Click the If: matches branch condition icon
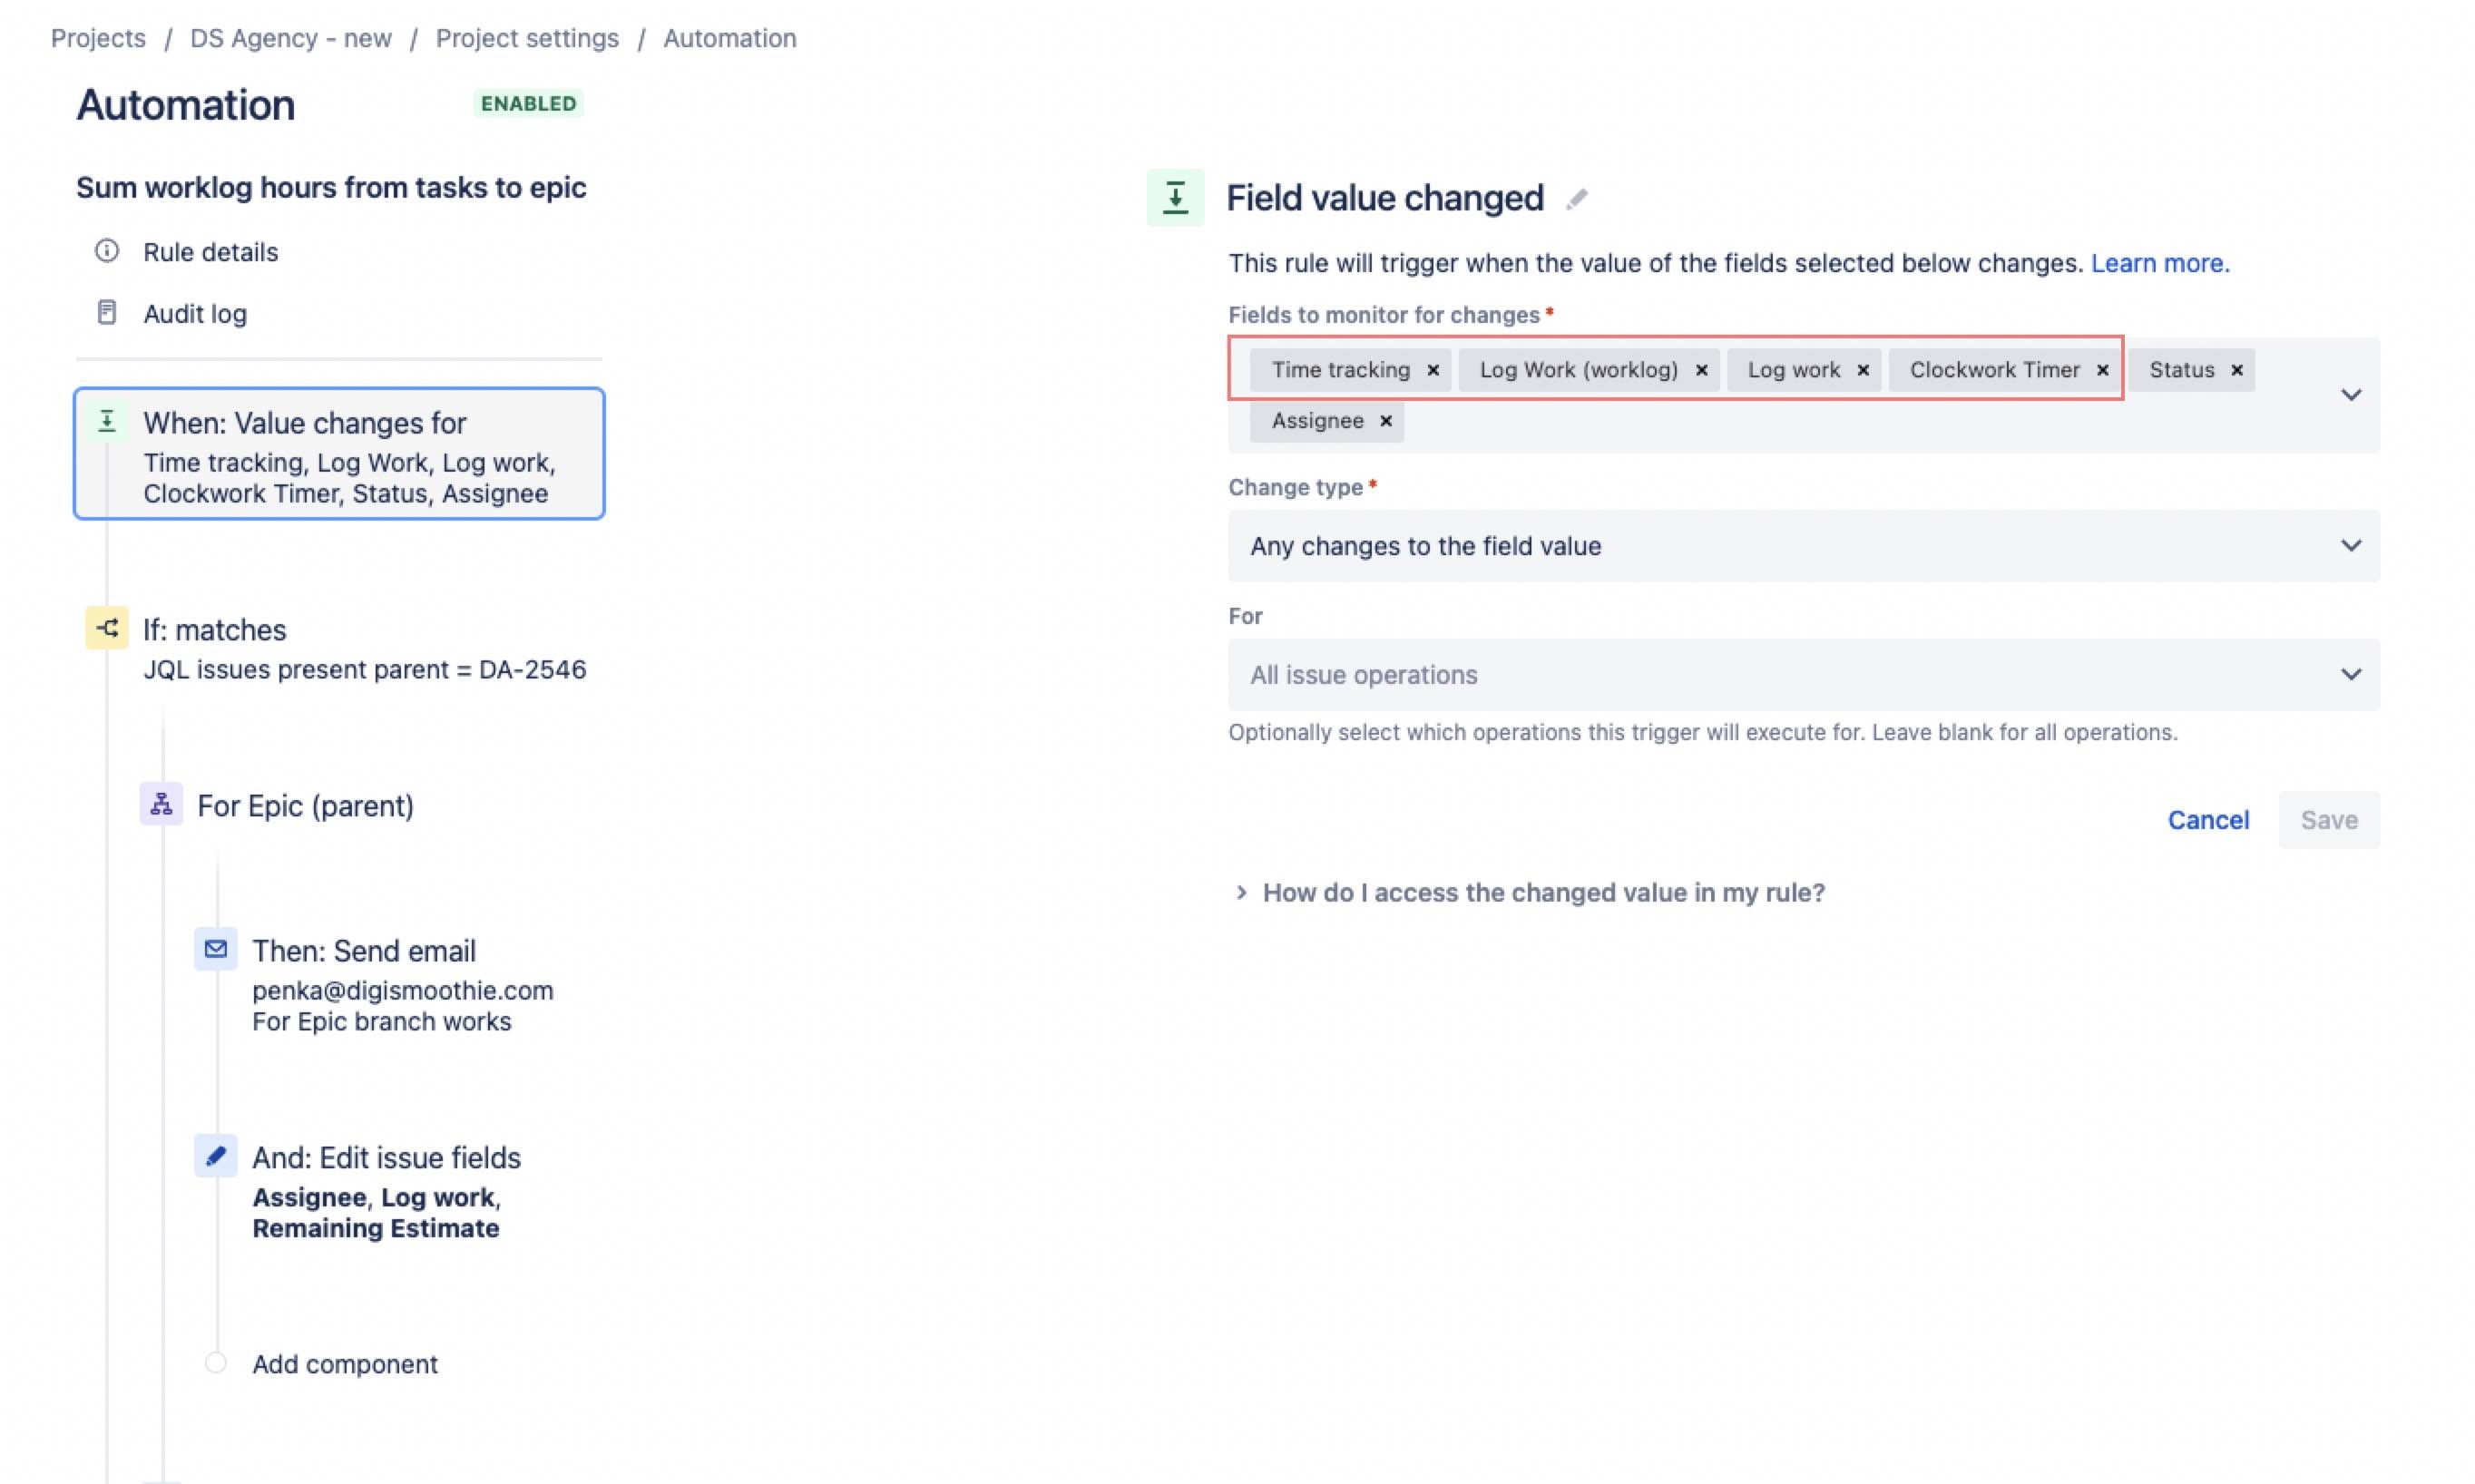 tap(106, 627)
